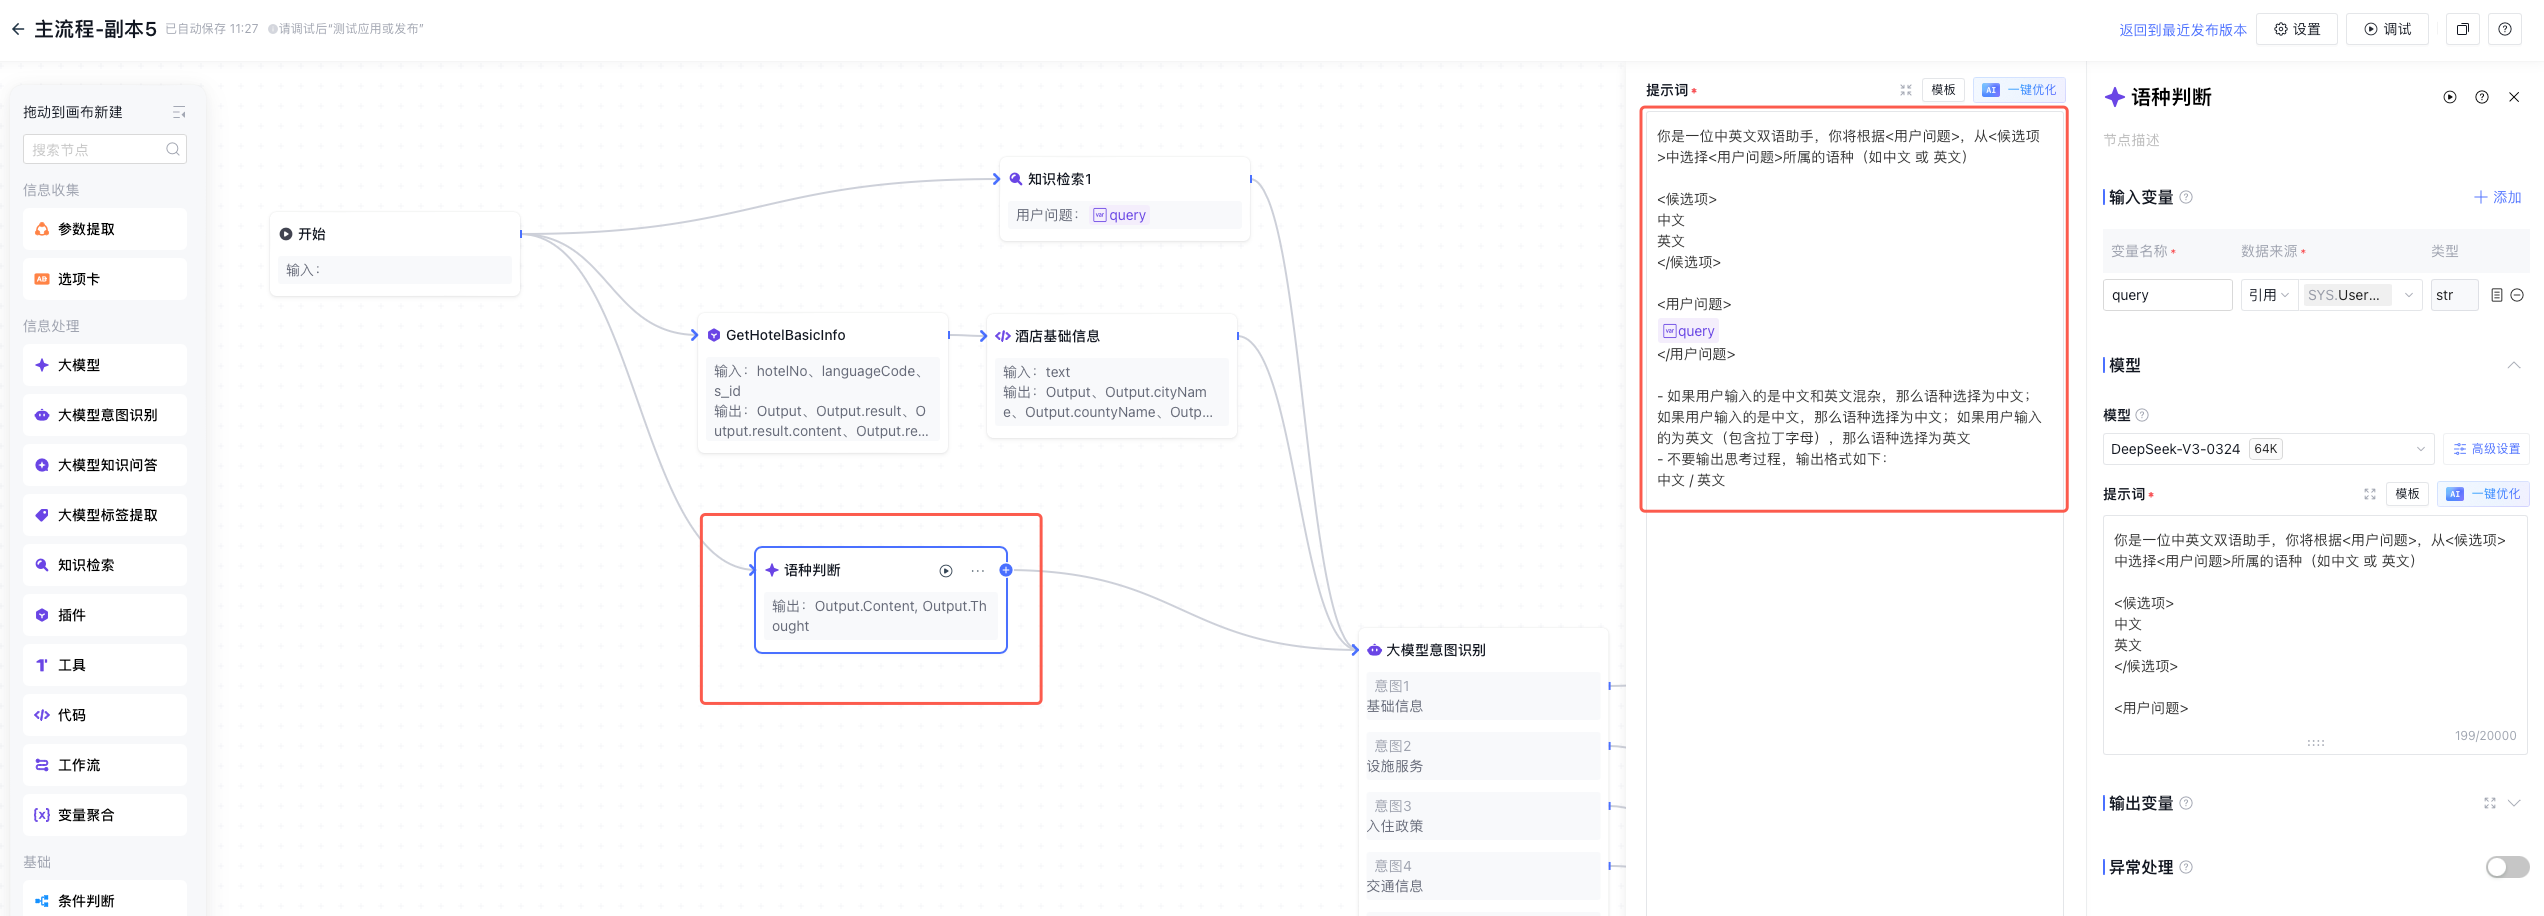The image size is (2544, 916).
Task: Open the three-dot menu on 语种判断 node
Action: (x=977, y=571)
